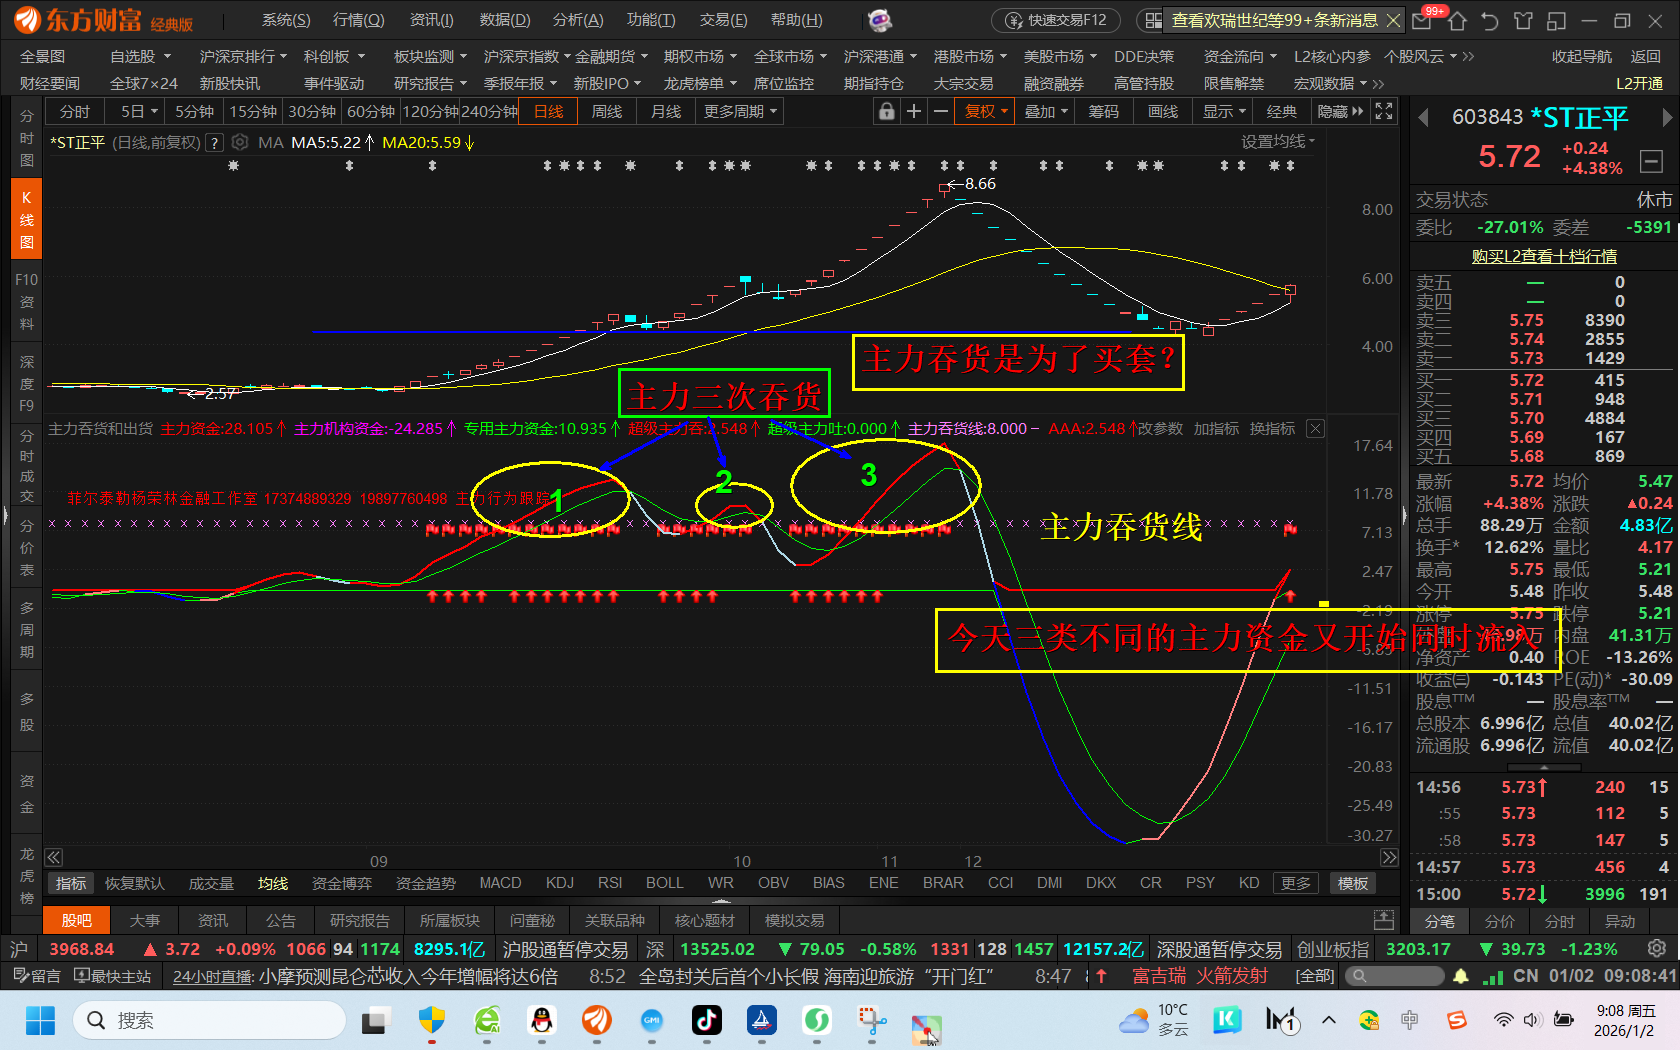
Task: Close the 主力吞货和出货 indicator pane
Action: (1315, 429)
